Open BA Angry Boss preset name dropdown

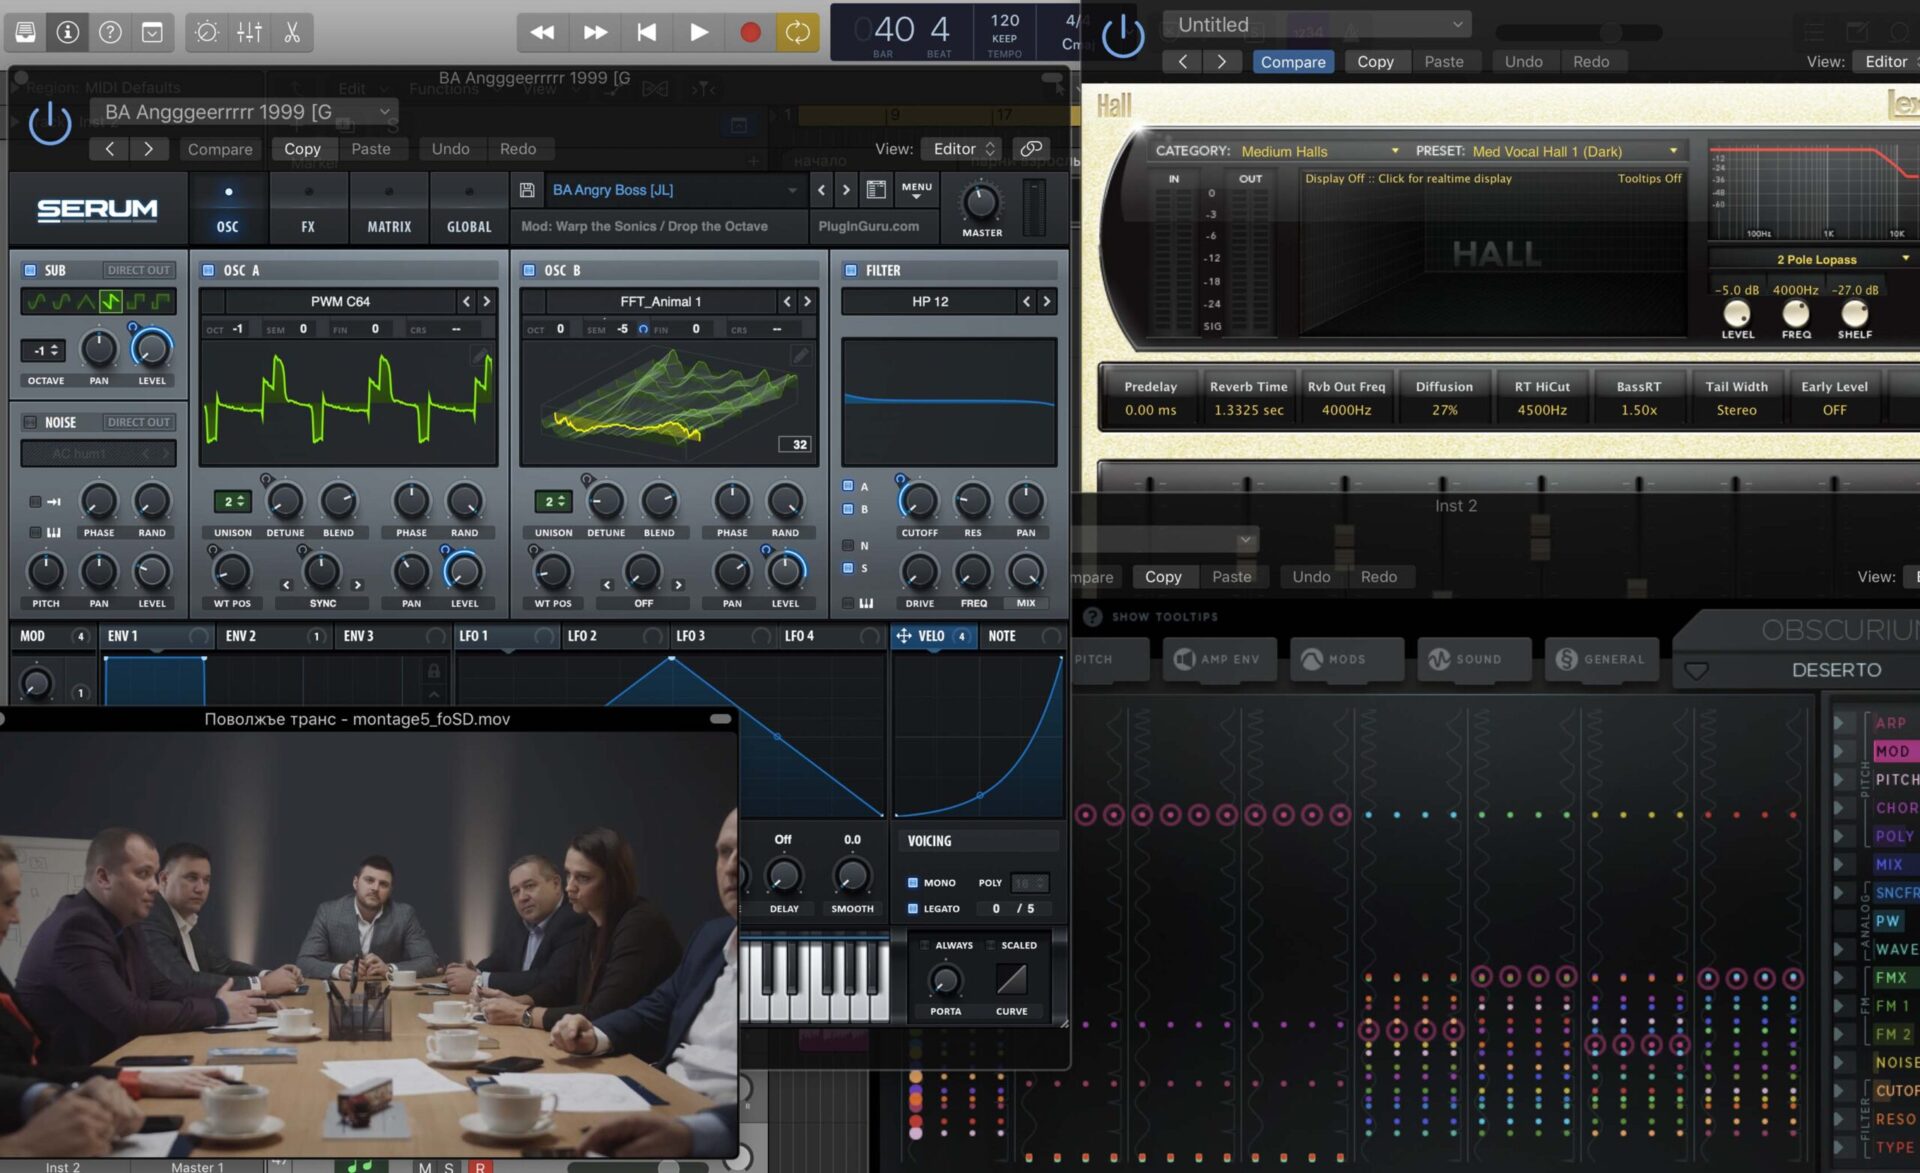[675, 189]
